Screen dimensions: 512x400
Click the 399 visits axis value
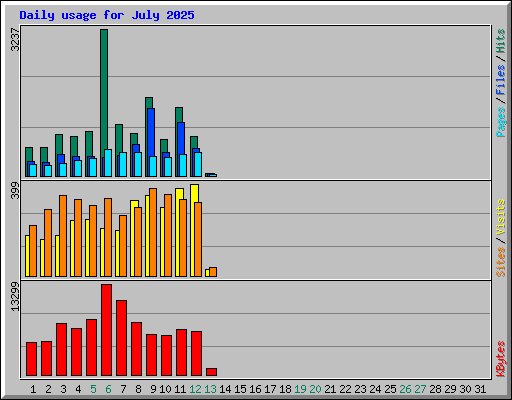tap(15, 190)
